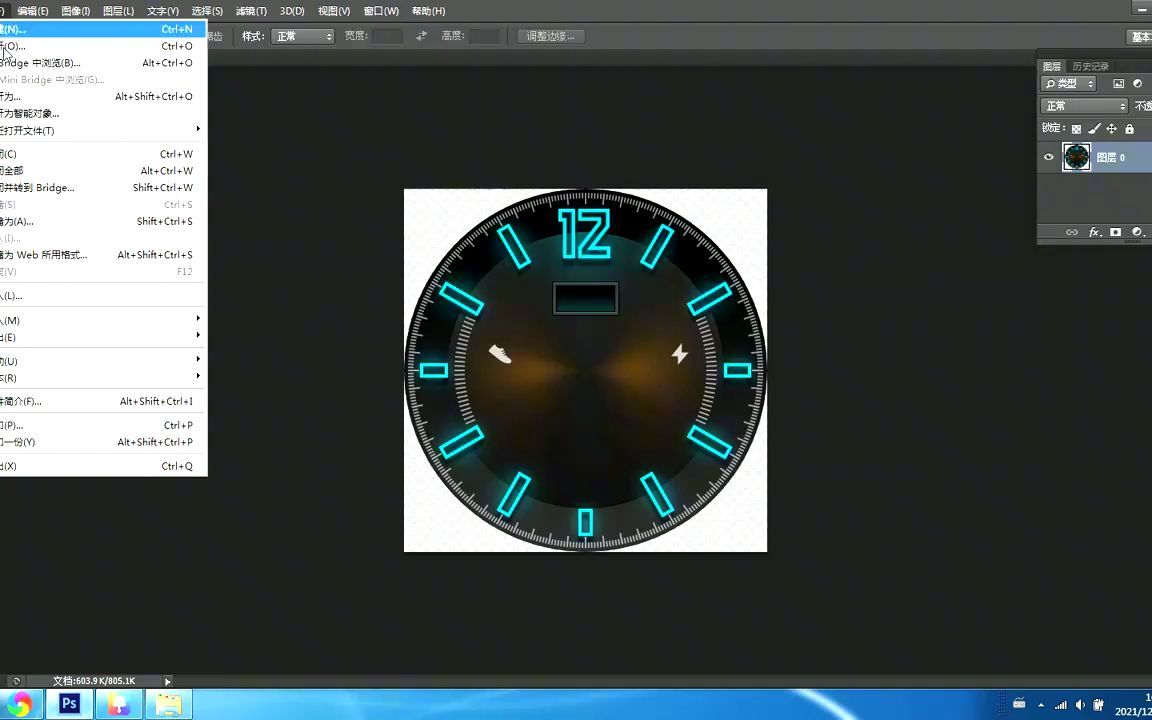The height and width of the screenshot is (720, 1152).
Task: Click the filter-by-pixel-layers icon near 类型
Action: (x=1119, y=82)
